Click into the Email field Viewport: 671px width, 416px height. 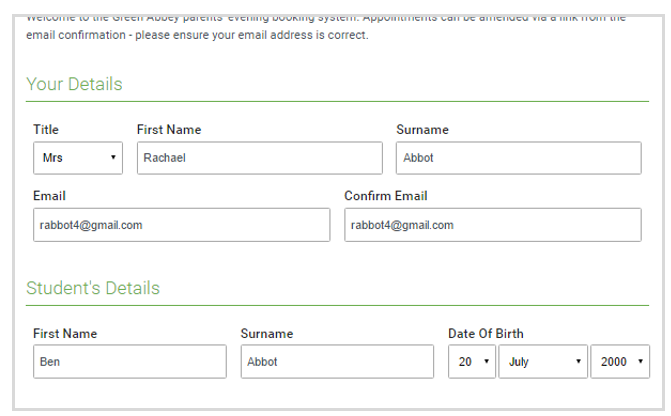(181, 225)
